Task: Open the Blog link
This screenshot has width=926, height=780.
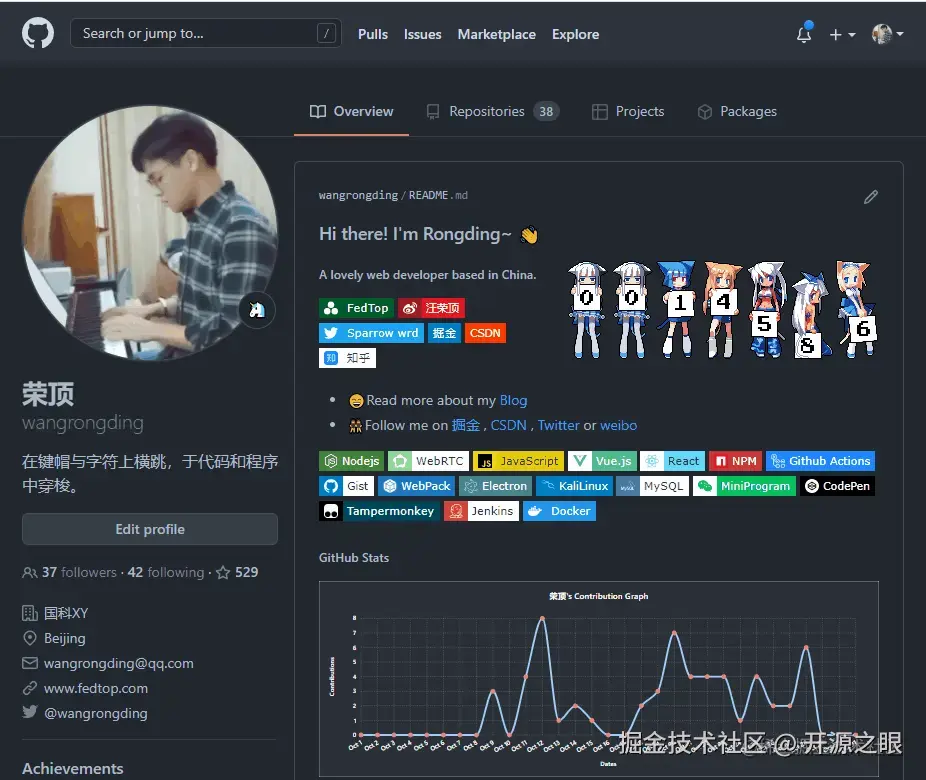Action: click(x=513, y=400)
